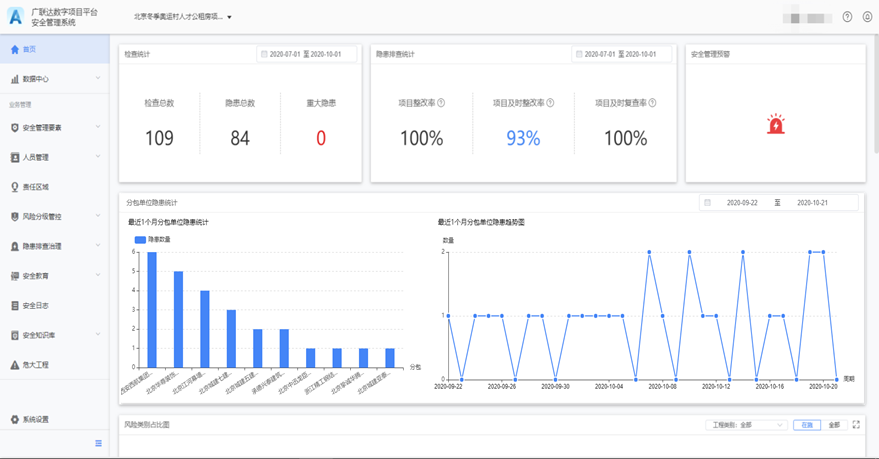
Task: Expand the 人员管理 chevron
Action: point(98,156)
